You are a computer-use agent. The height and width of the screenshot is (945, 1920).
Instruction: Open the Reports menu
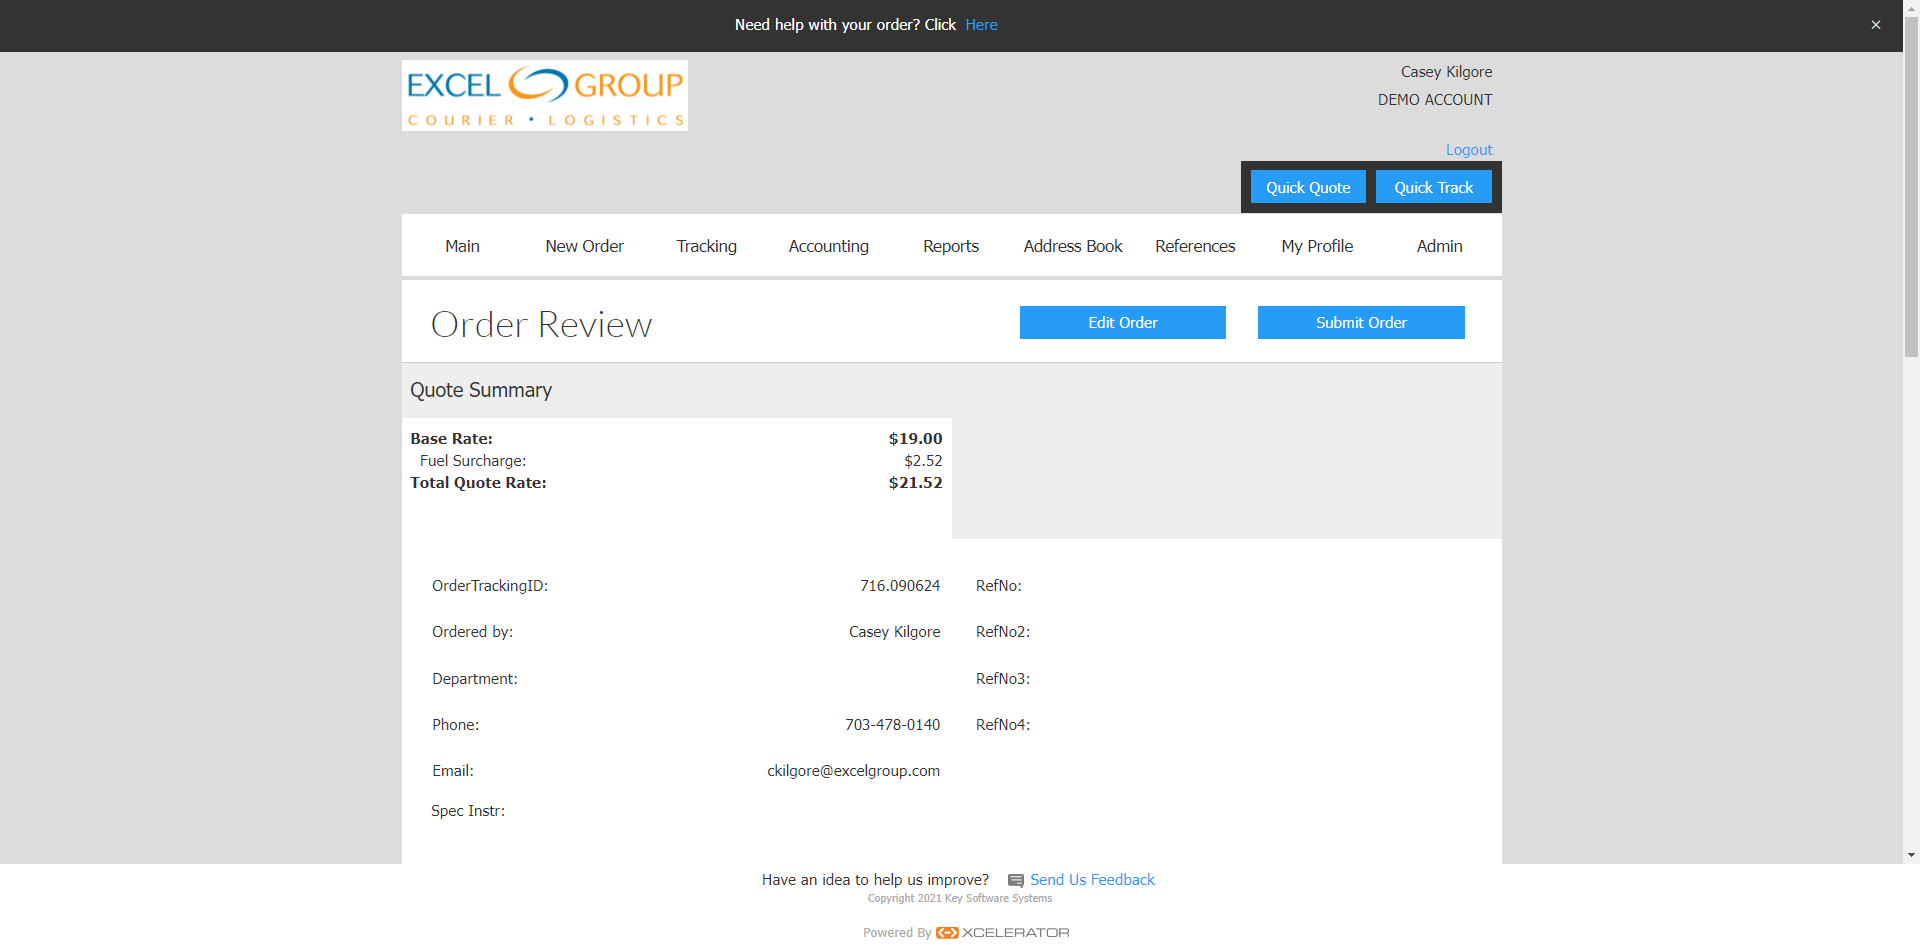[950, 246]
